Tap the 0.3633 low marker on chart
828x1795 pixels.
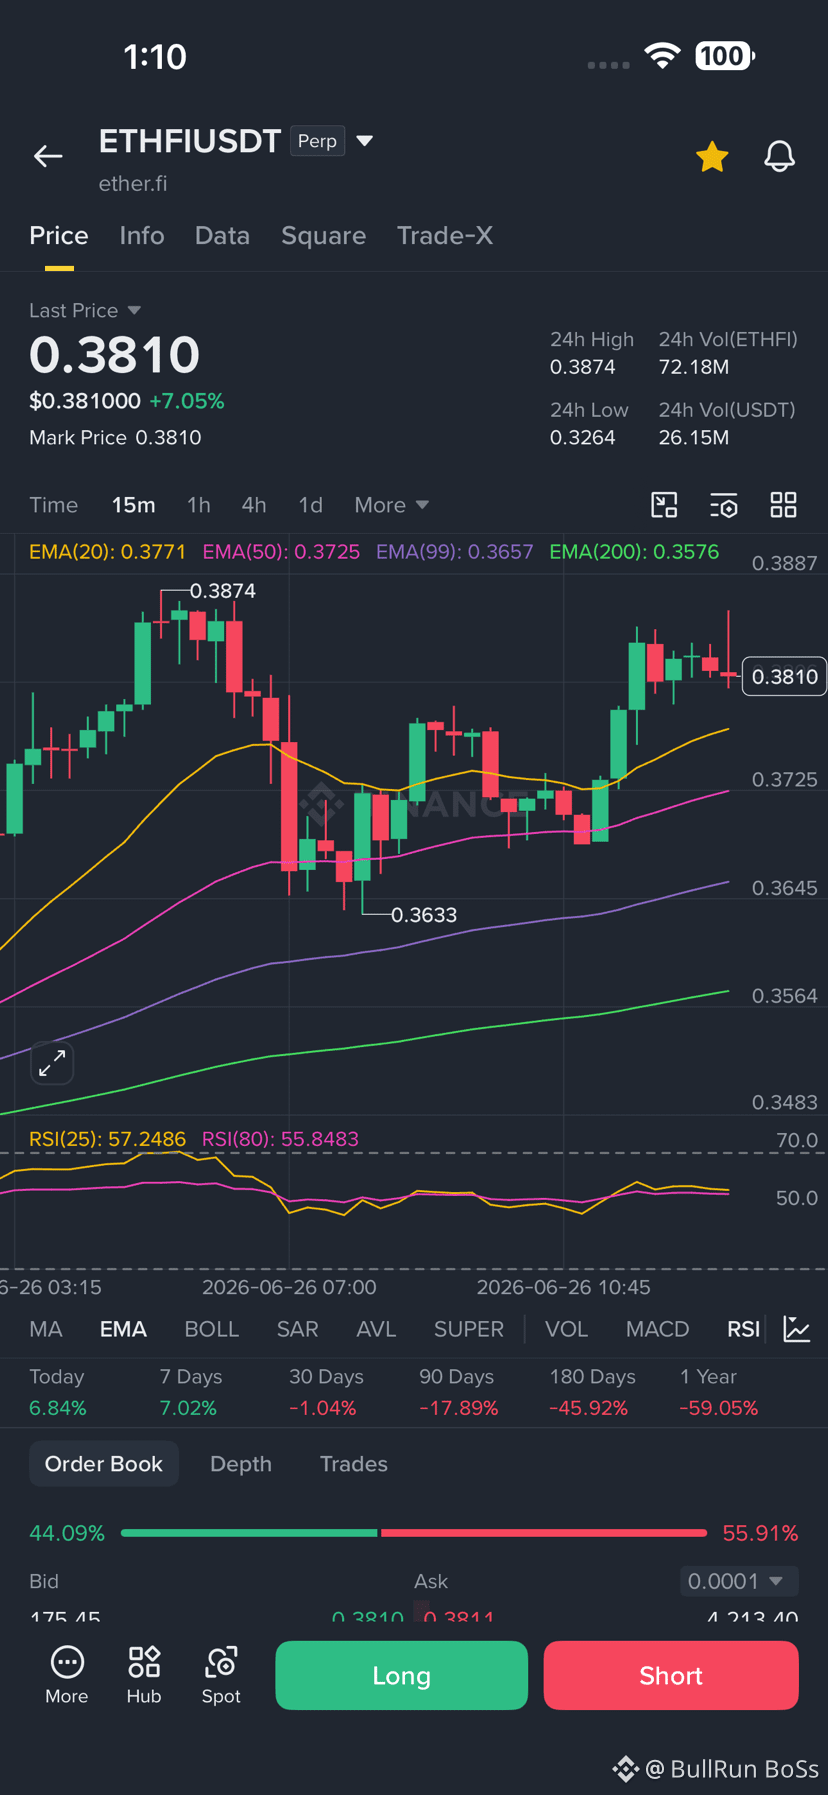424,915
